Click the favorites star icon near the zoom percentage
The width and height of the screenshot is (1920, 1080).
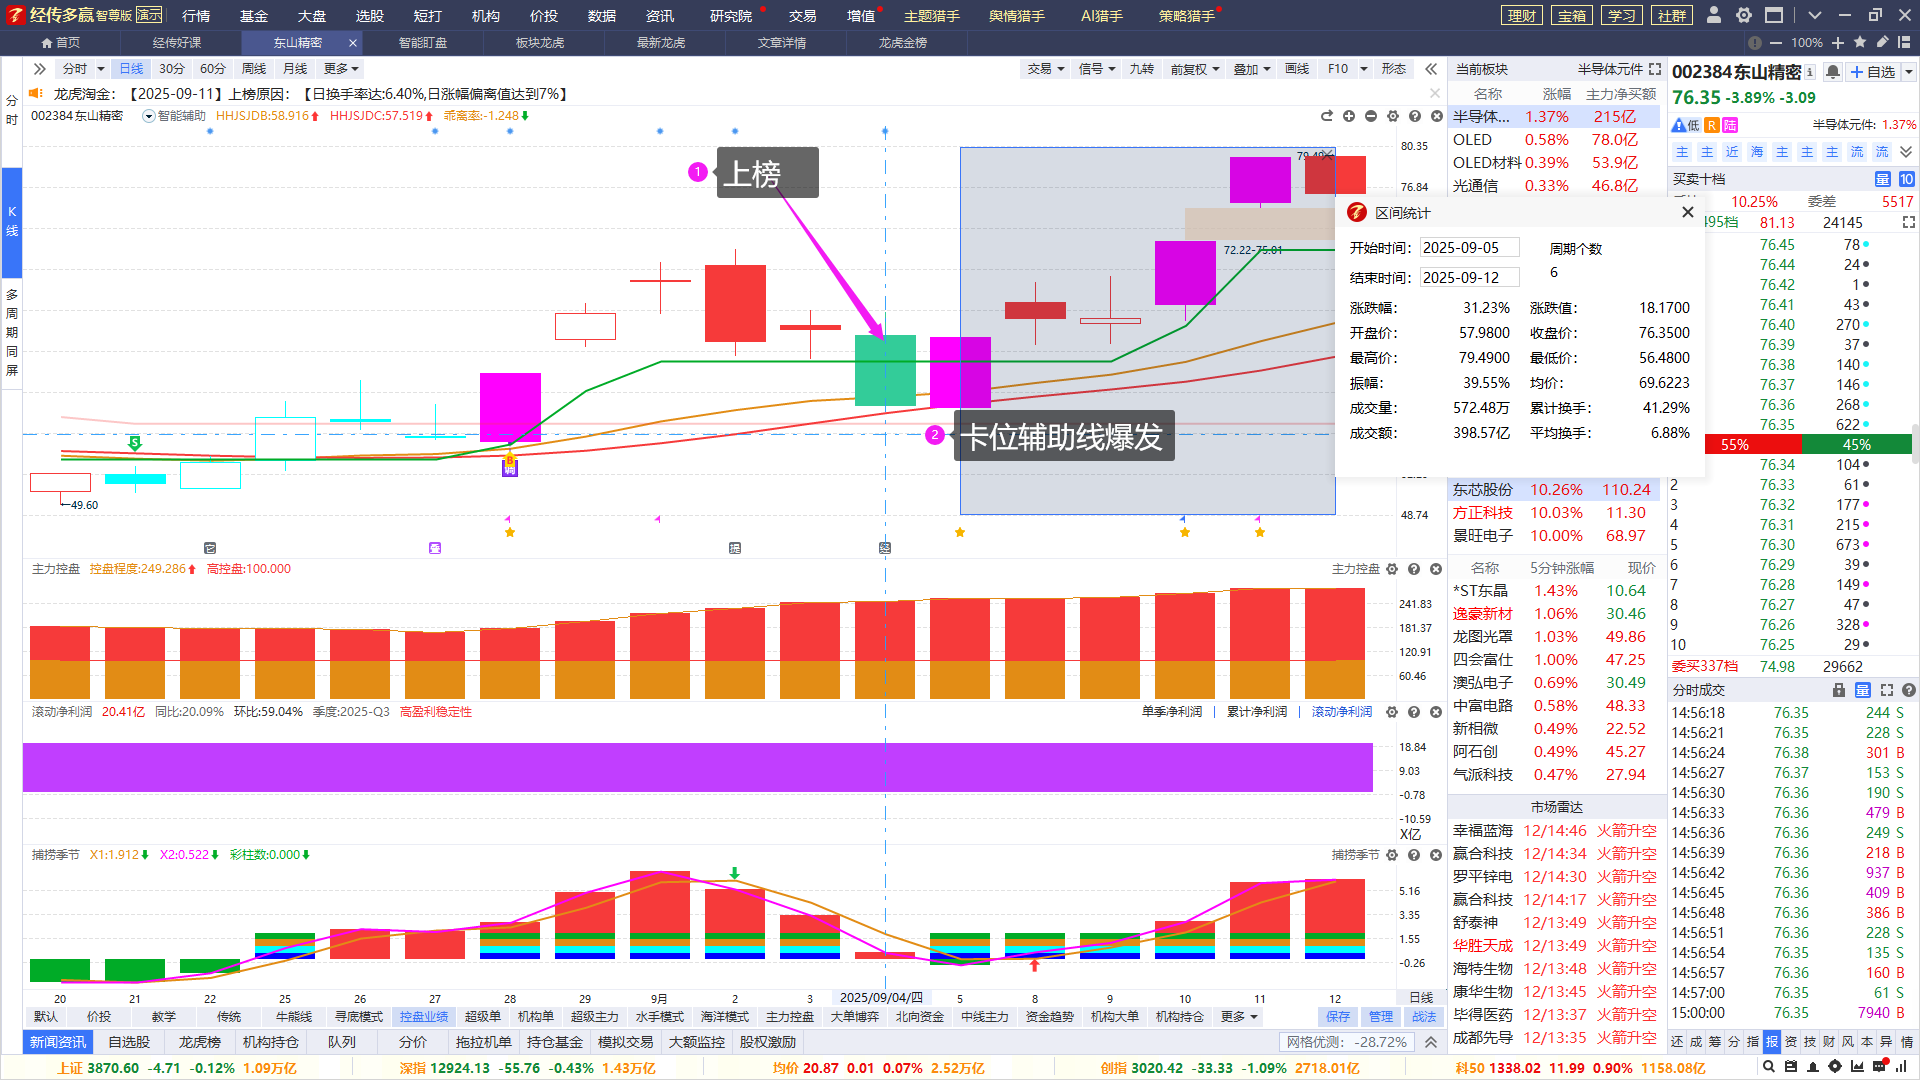(1860, 43)
